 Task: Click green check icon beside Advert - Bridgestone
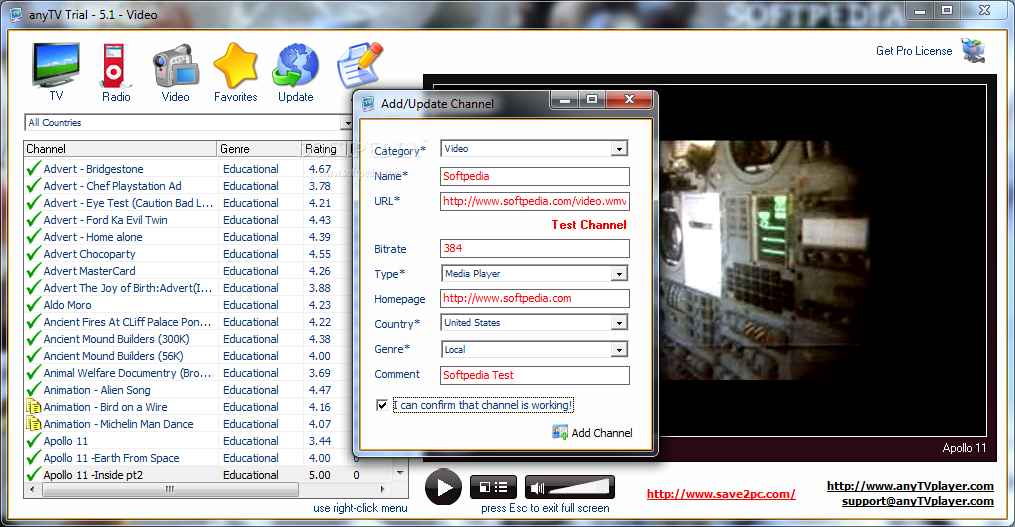coord(34,169)
